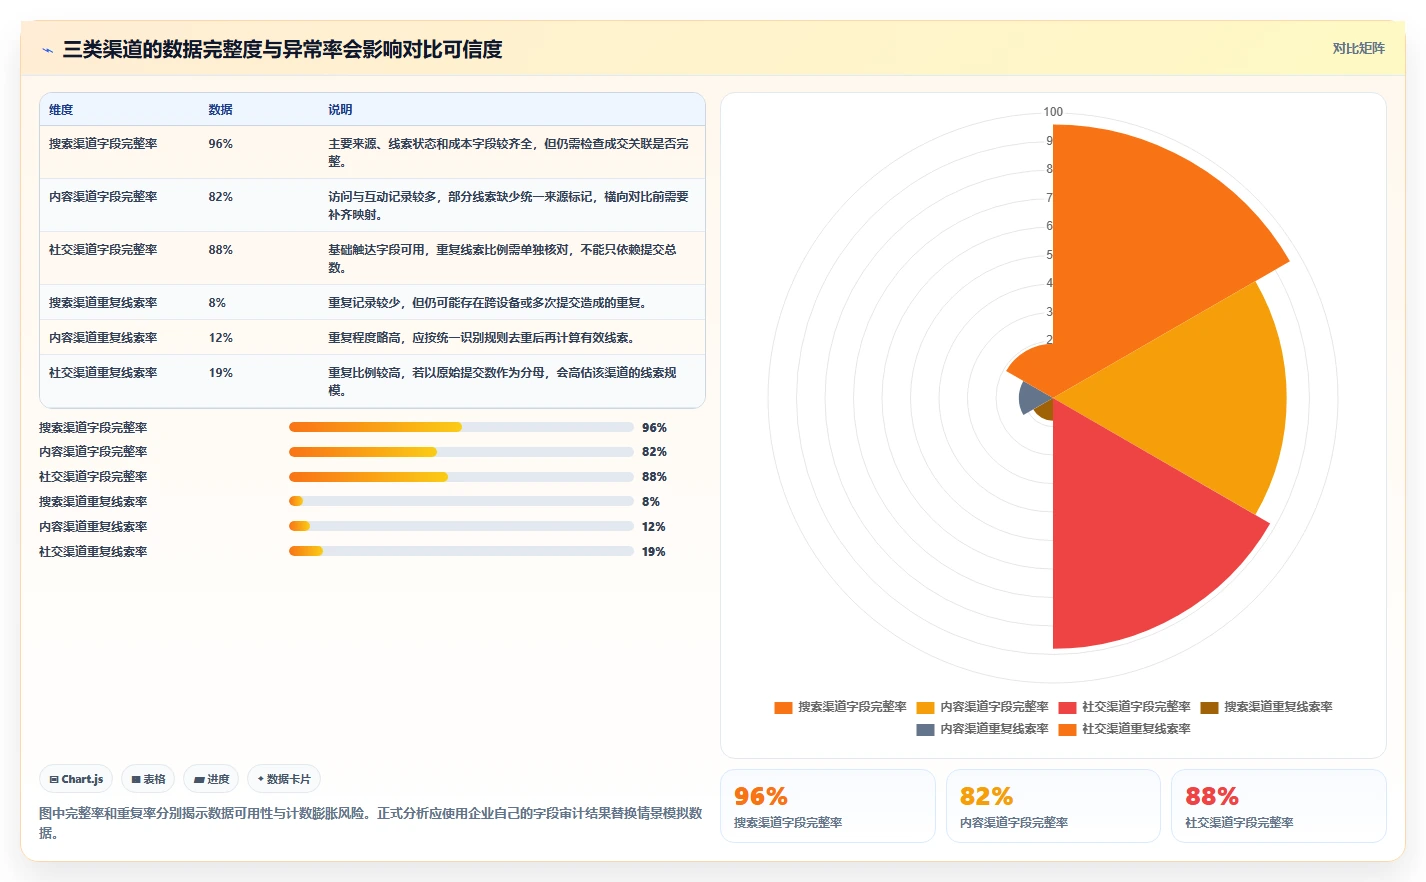Image resolution: width=1426 pixels, height=882 pixels.
Task: Click the 96% value in the table
Action: tap(220, 144)
